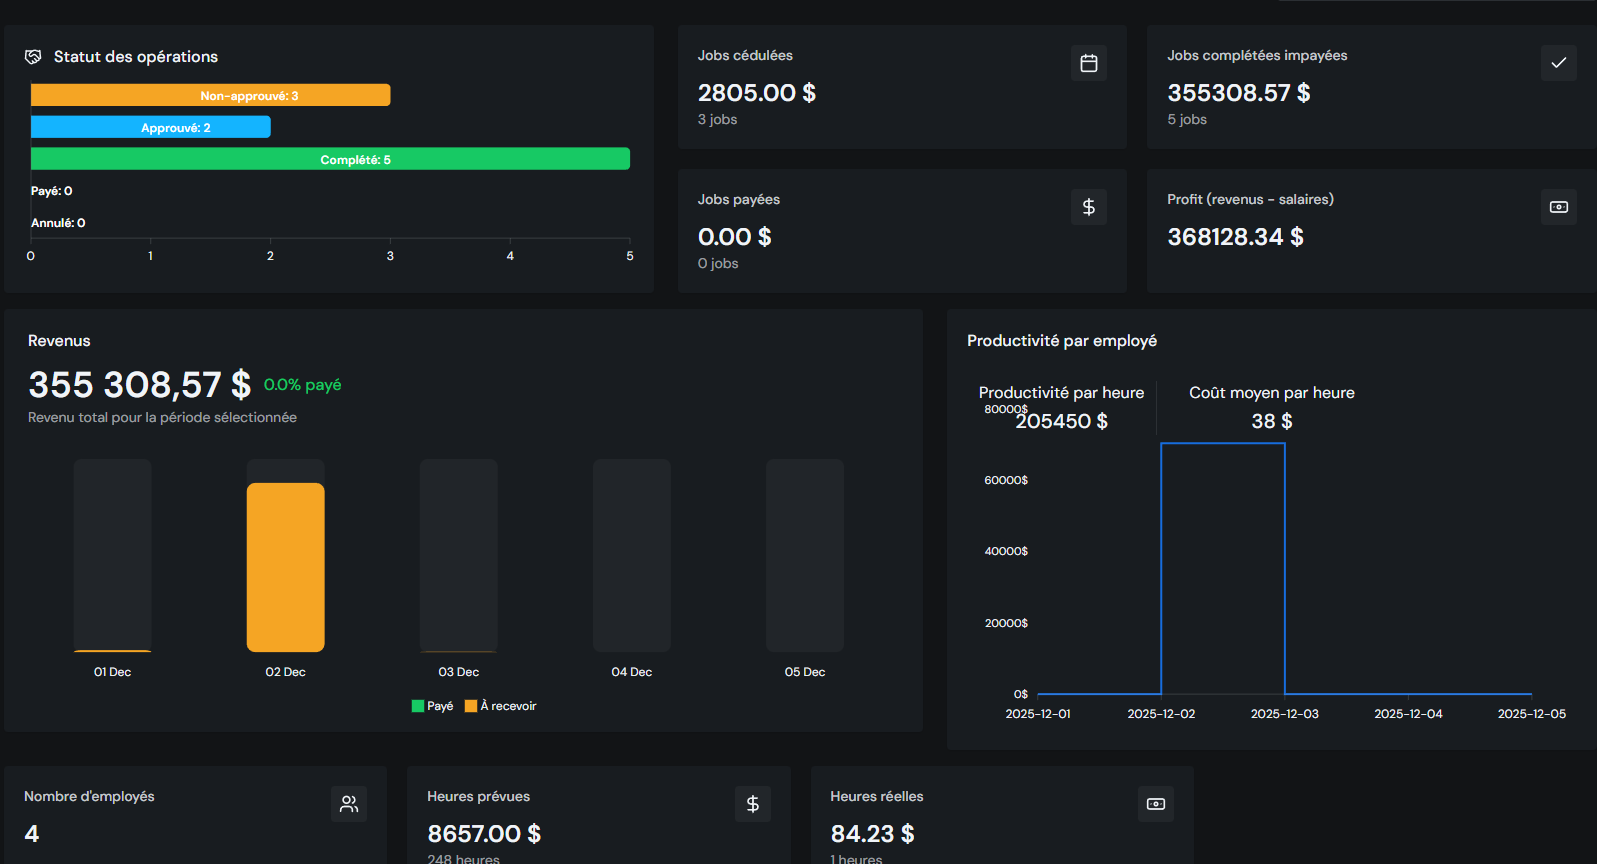Select the blue Approuvé: 2 bar
Image resolution: width=1597 pixels, height=864 pixels.
coord(150,127)
